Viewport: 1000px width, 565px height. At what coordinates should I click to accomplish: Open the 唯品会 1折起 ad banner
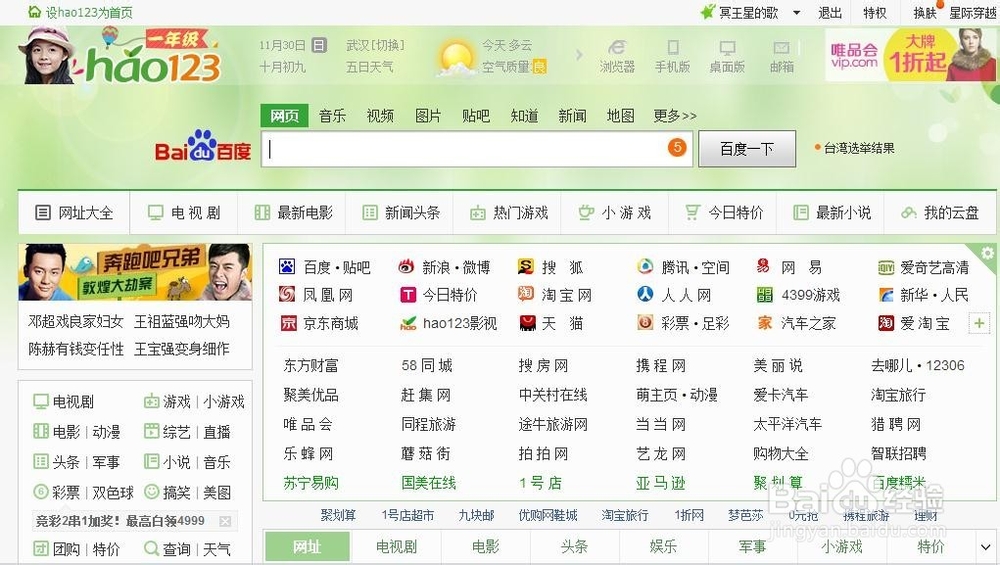pyautogui.click(x=910, y=55)
